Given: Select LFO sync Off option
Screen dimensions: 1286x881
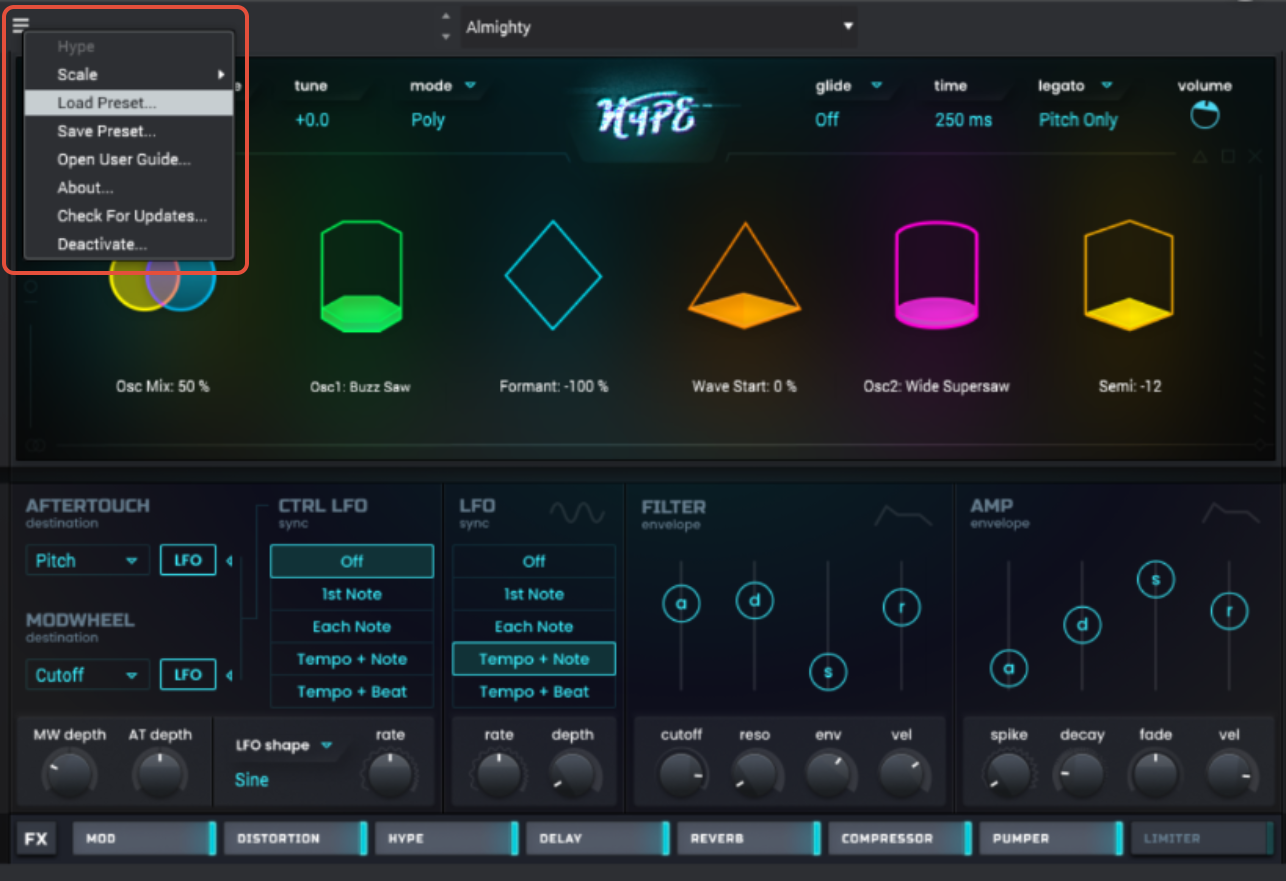Looking at the screenshot, I should pos(534,561).
